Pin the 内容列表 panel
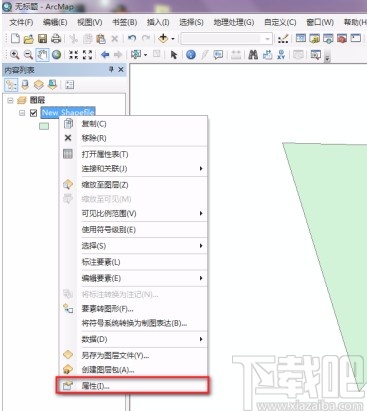The height and width of the screenshot is (411, 367). tap(111, 69)
